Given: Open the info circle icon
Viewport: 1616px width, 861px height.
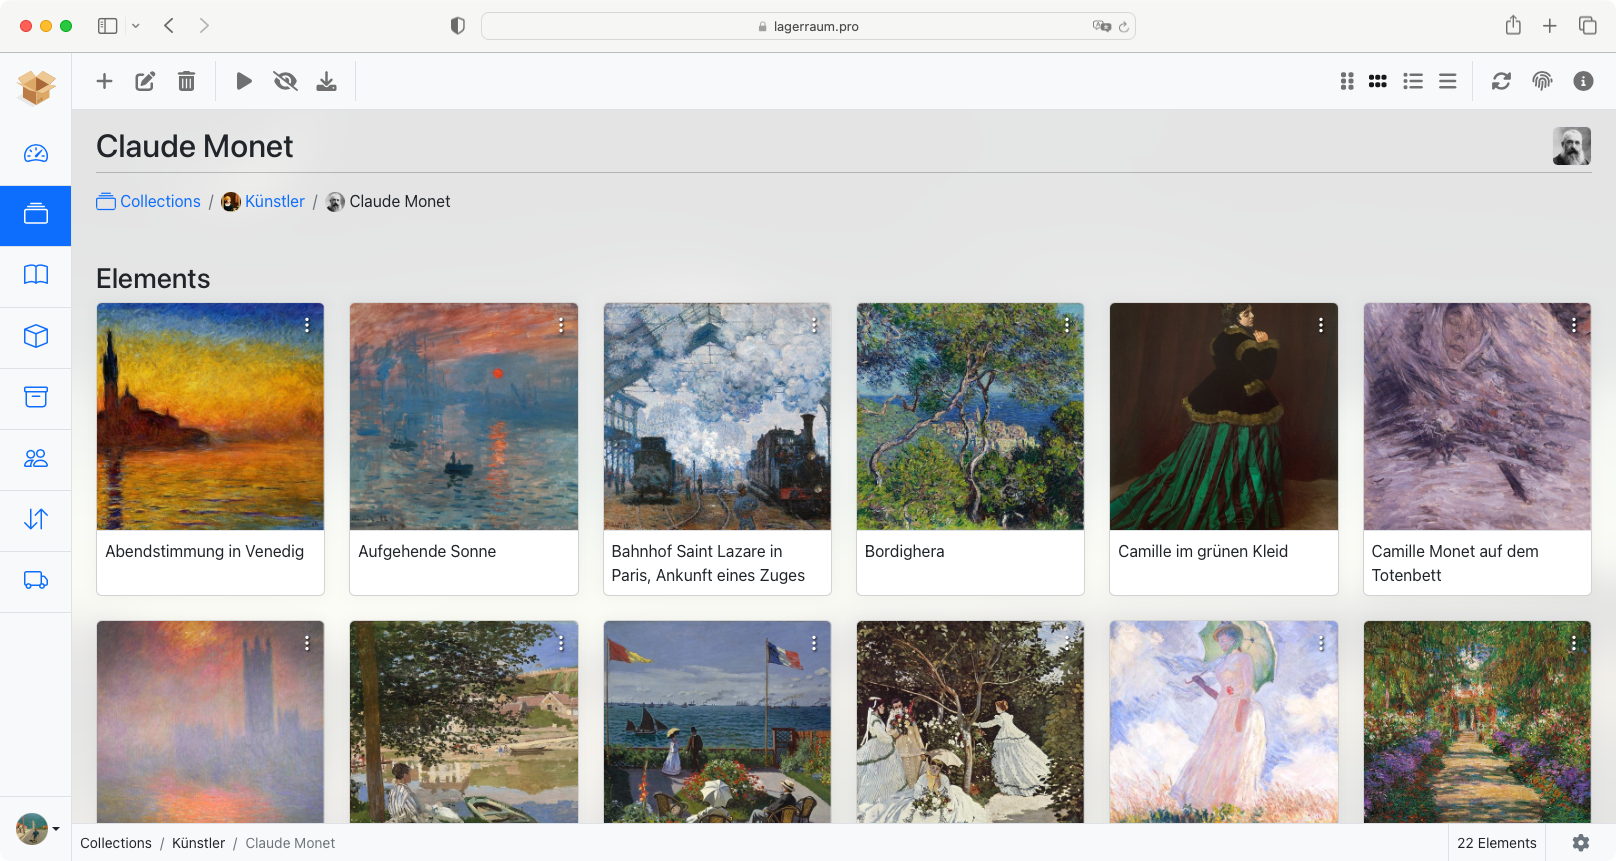Looking at the screenshot, I should [x=1583, y=81].
